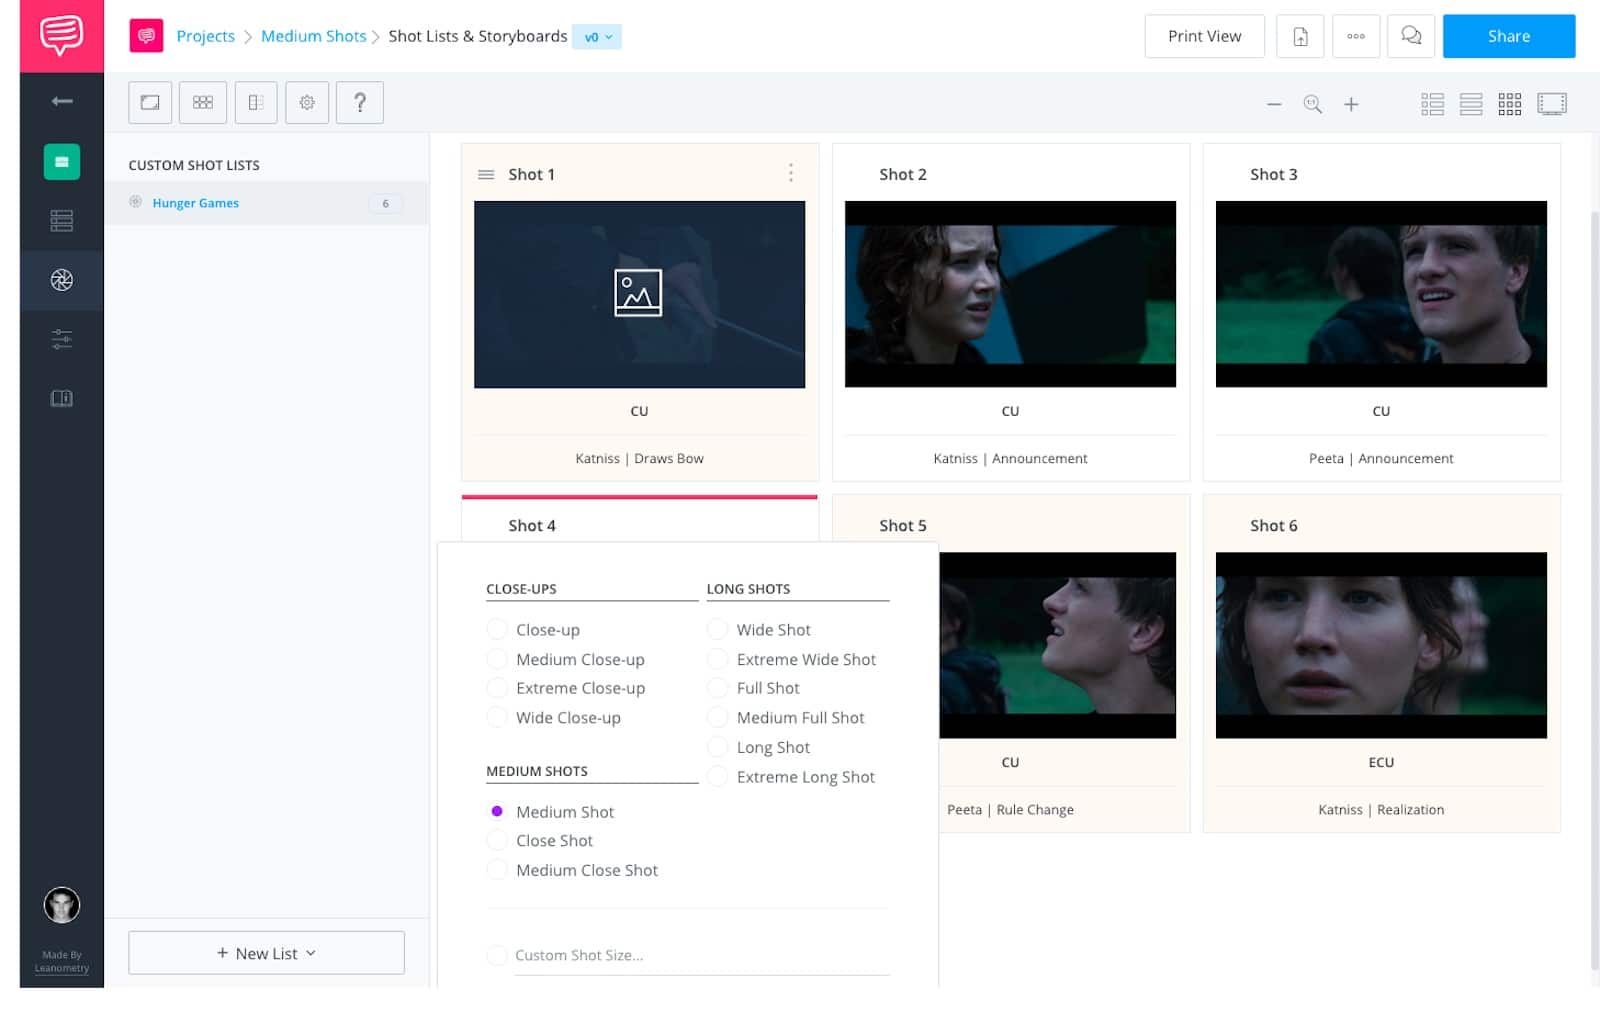Open the New List dropdown button
The image size is (1600, 1012).
(266, 953)
